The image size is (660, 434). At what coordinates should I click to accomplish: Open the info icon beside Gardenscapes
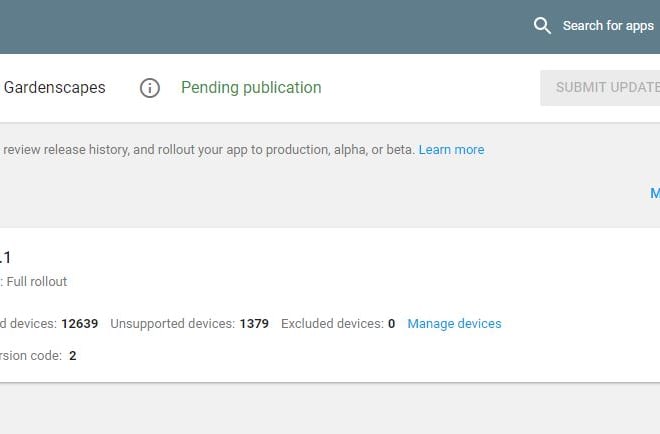150,88
